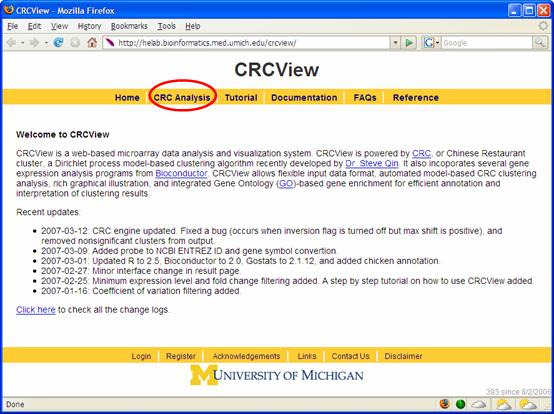
Task: Click the Firefox extension icon in status bar
Action: (445, 404)
